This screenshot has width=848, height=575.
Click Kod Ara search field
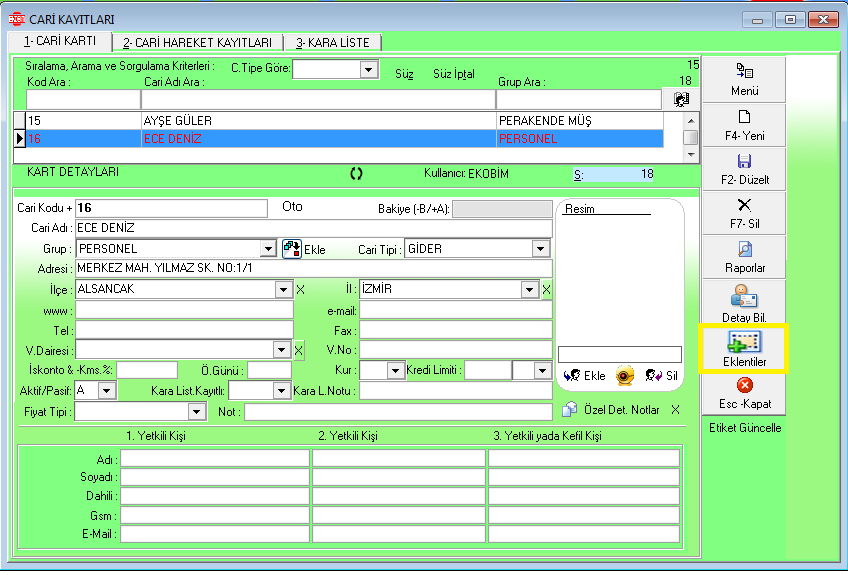[x=83, y=100]
